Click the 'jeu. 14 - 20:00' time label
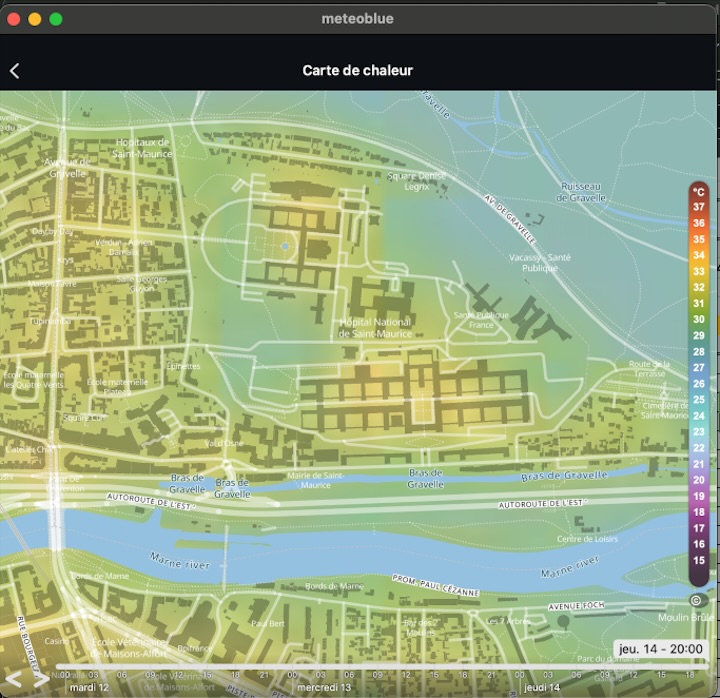Viewport: 720px width, 698px height. 661,649
